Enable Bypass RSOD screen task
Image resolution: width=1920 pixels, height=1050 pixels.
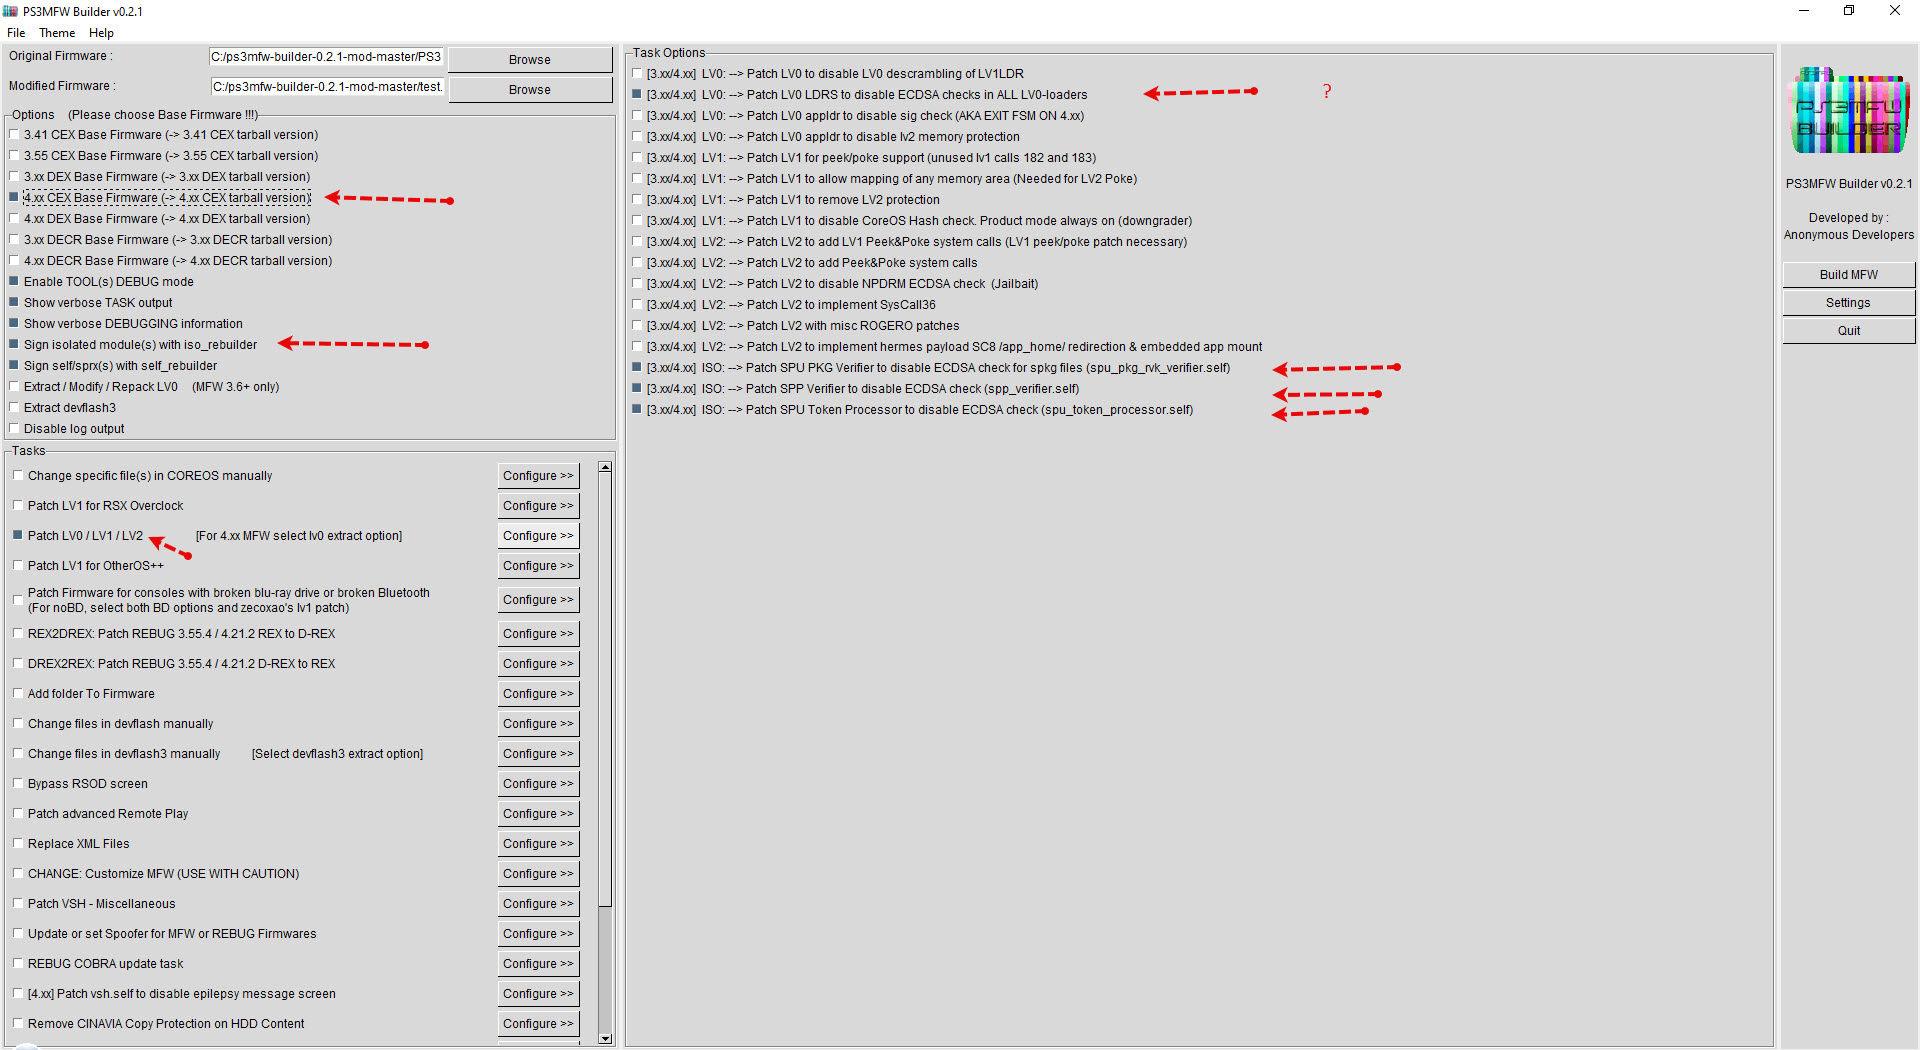click(x=18, y=784)
